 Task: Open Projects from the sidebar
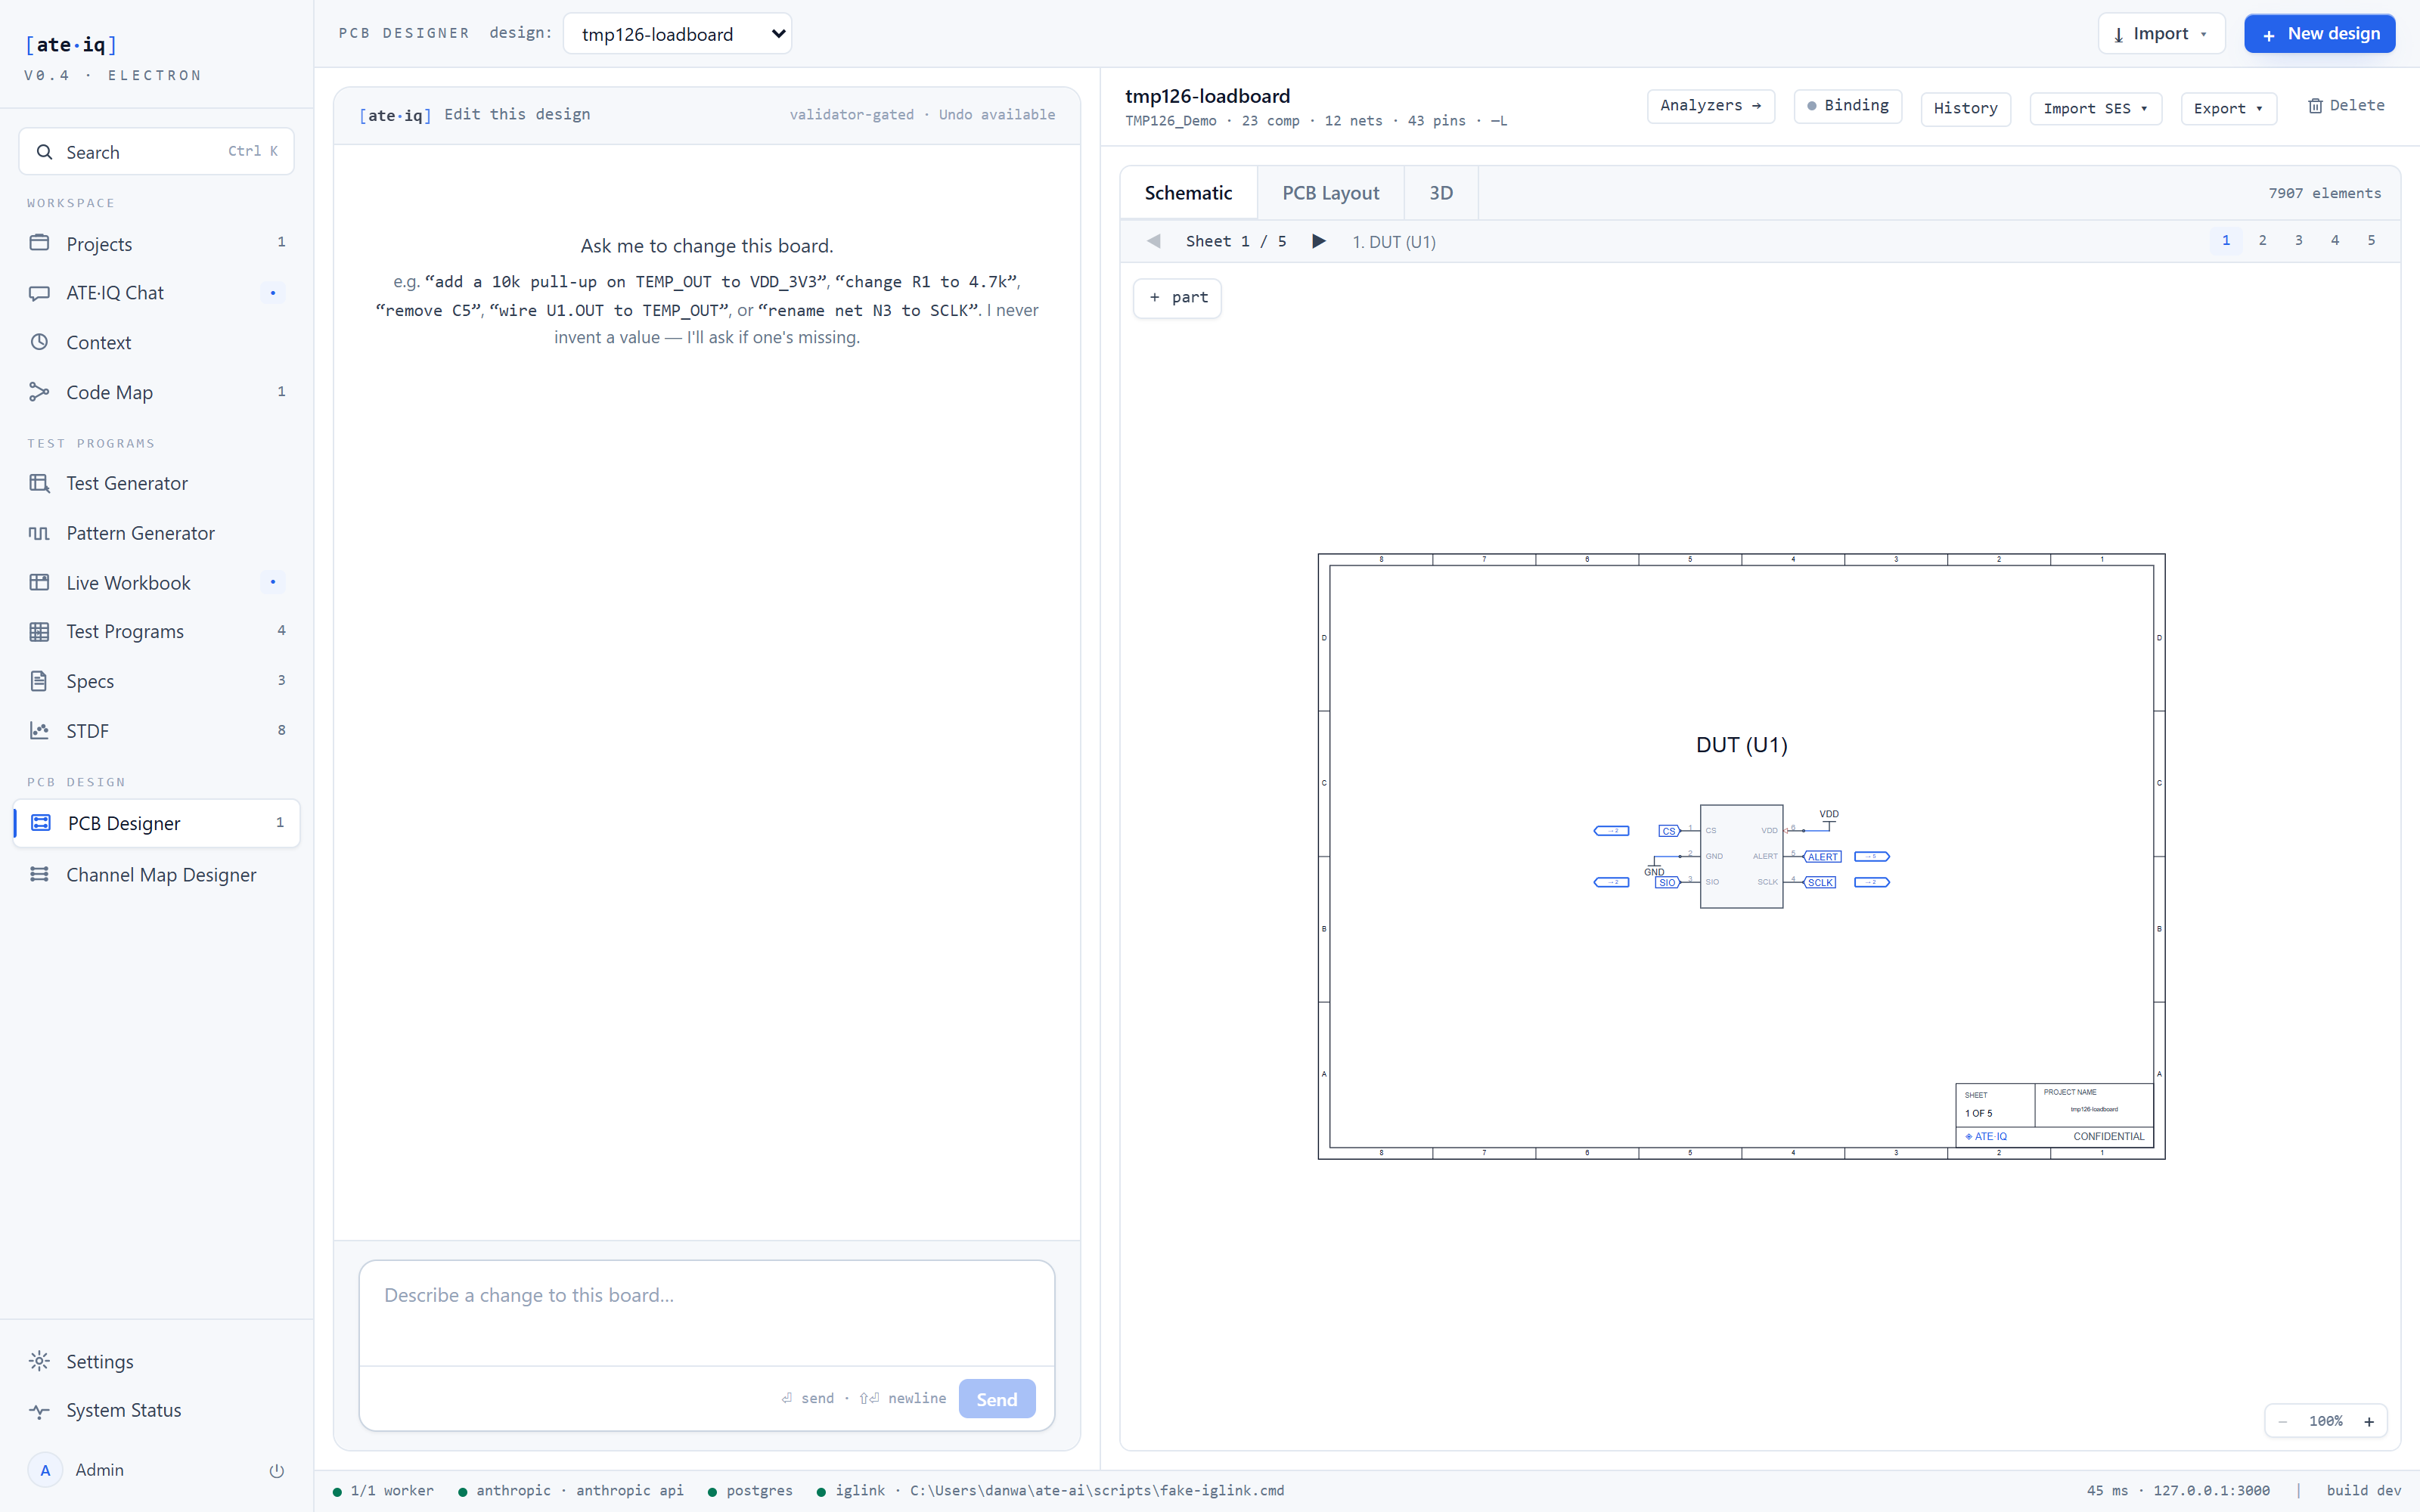(156, 243)
